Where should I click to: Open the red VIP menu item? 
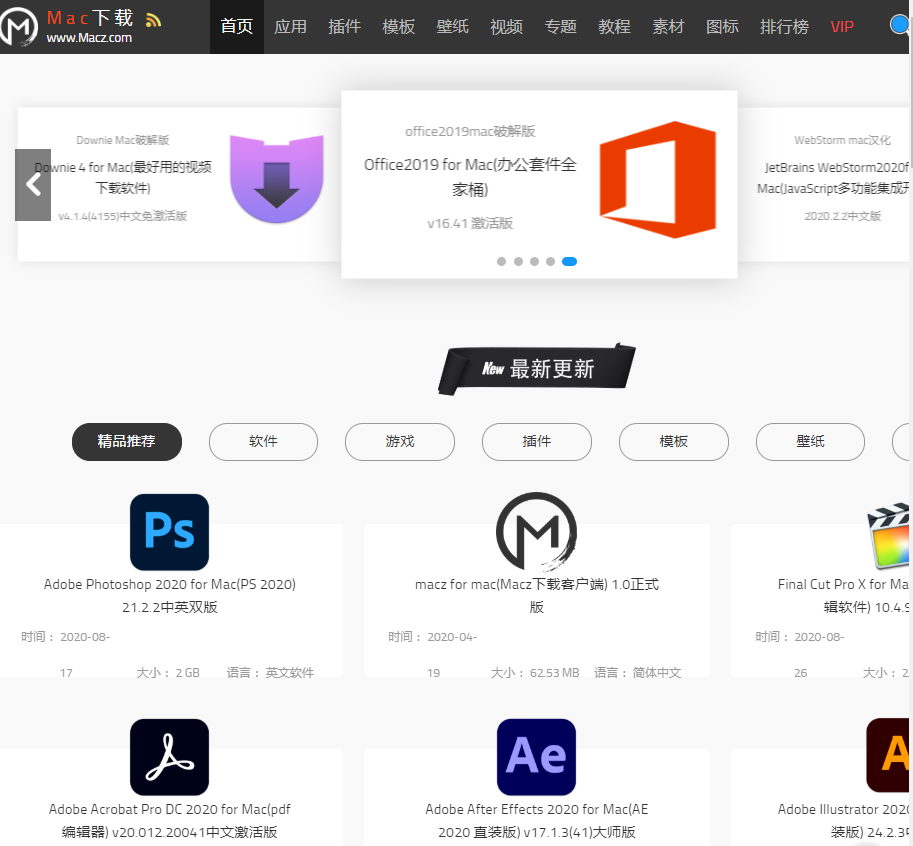(x=842, y=27)
